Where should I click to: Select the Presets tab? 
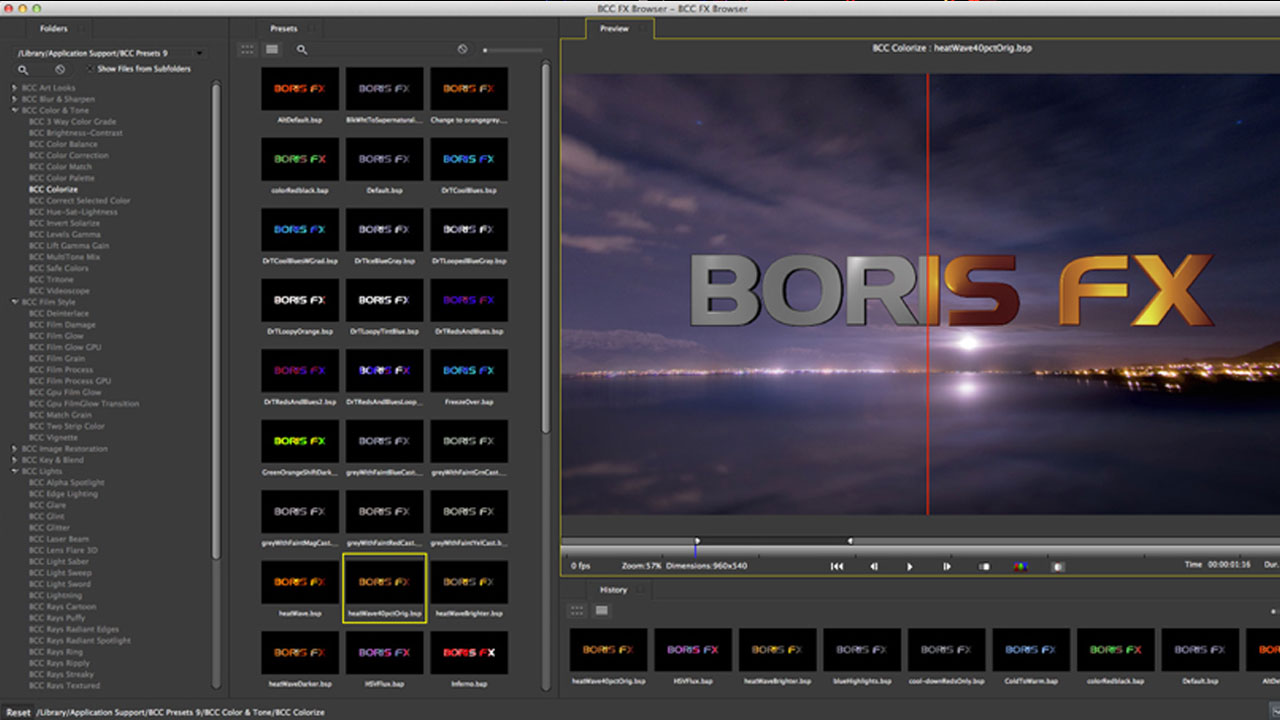pyautogui.click(x=284, y=29)
